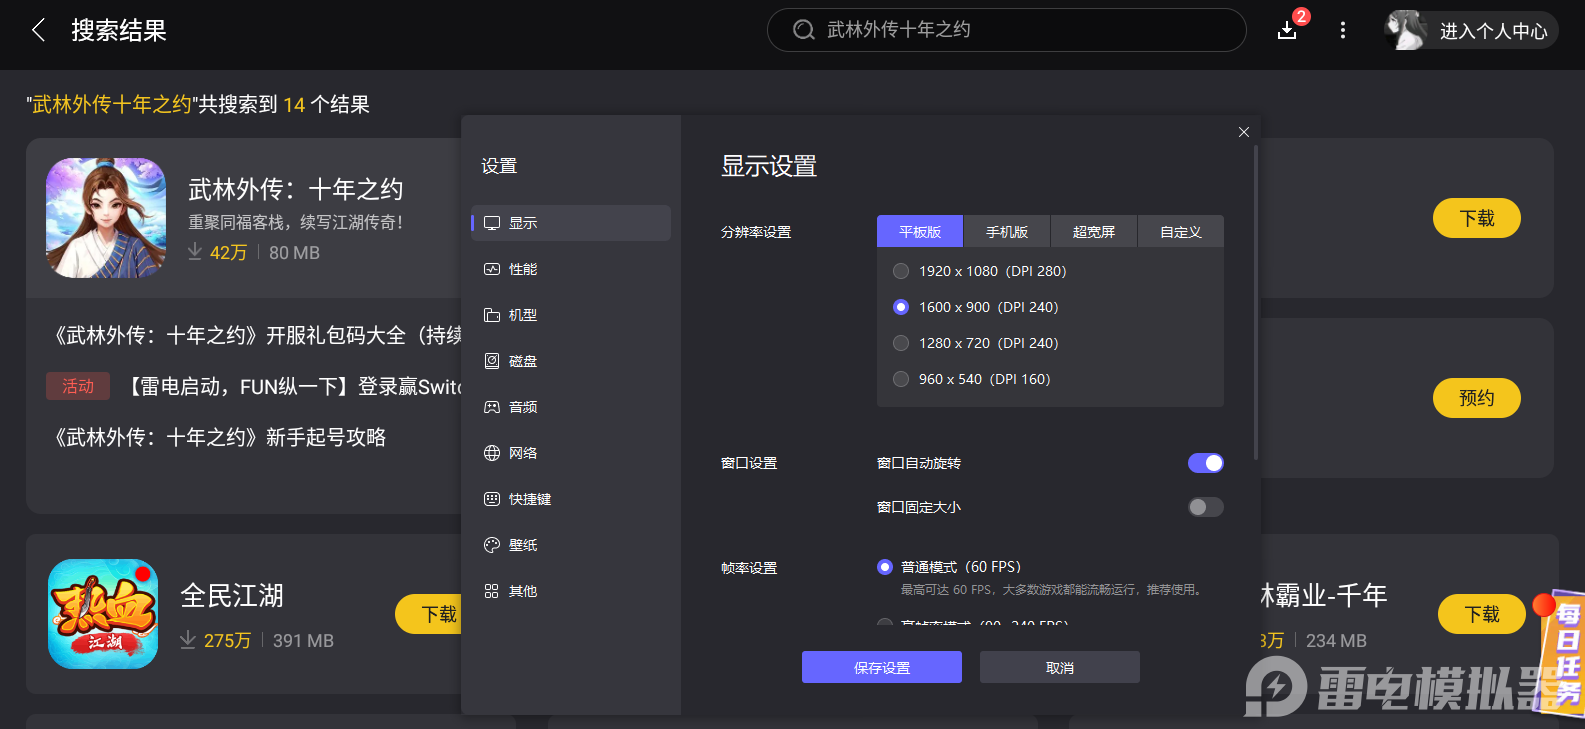Click the back arrow beside 搜索结果
This screenshot has height=729, width=1585.
tap(39, 30)
